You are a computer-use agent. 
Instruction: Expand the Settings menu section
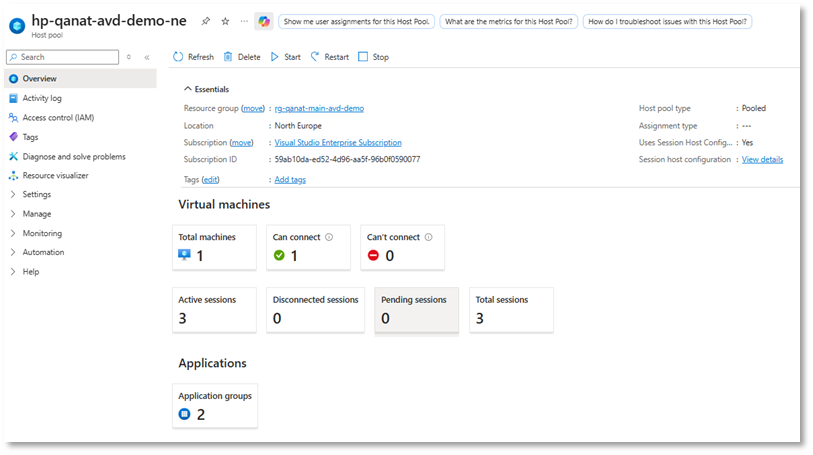pyautogui.click(x=13, y=195)
